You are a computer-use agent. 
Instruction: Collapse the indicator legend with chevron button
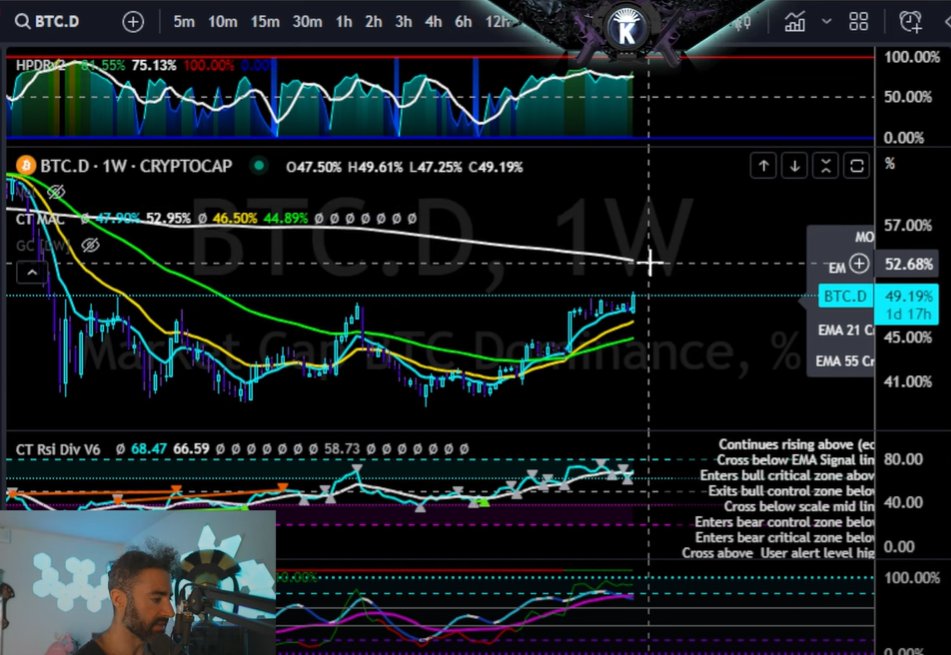point(32,273)
